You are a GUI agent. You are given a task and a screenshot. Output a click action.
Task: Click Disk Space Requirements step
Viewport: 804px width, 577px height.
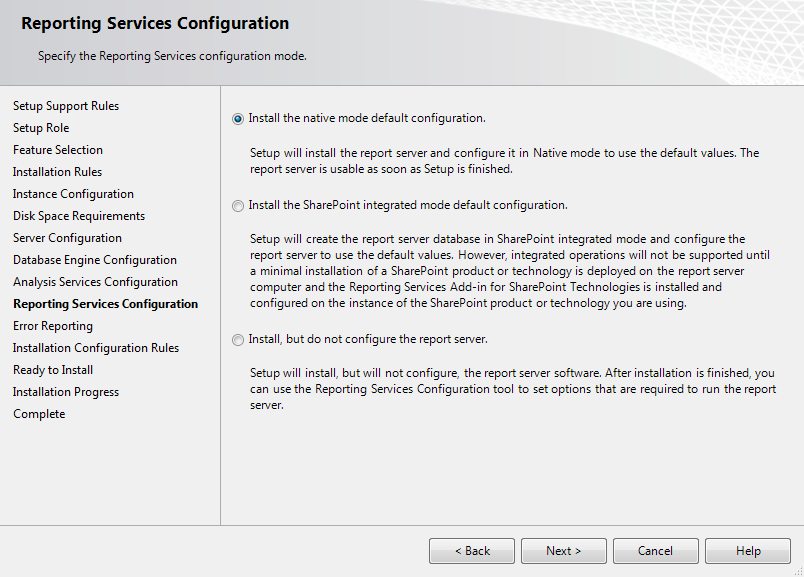coord(79,216)
